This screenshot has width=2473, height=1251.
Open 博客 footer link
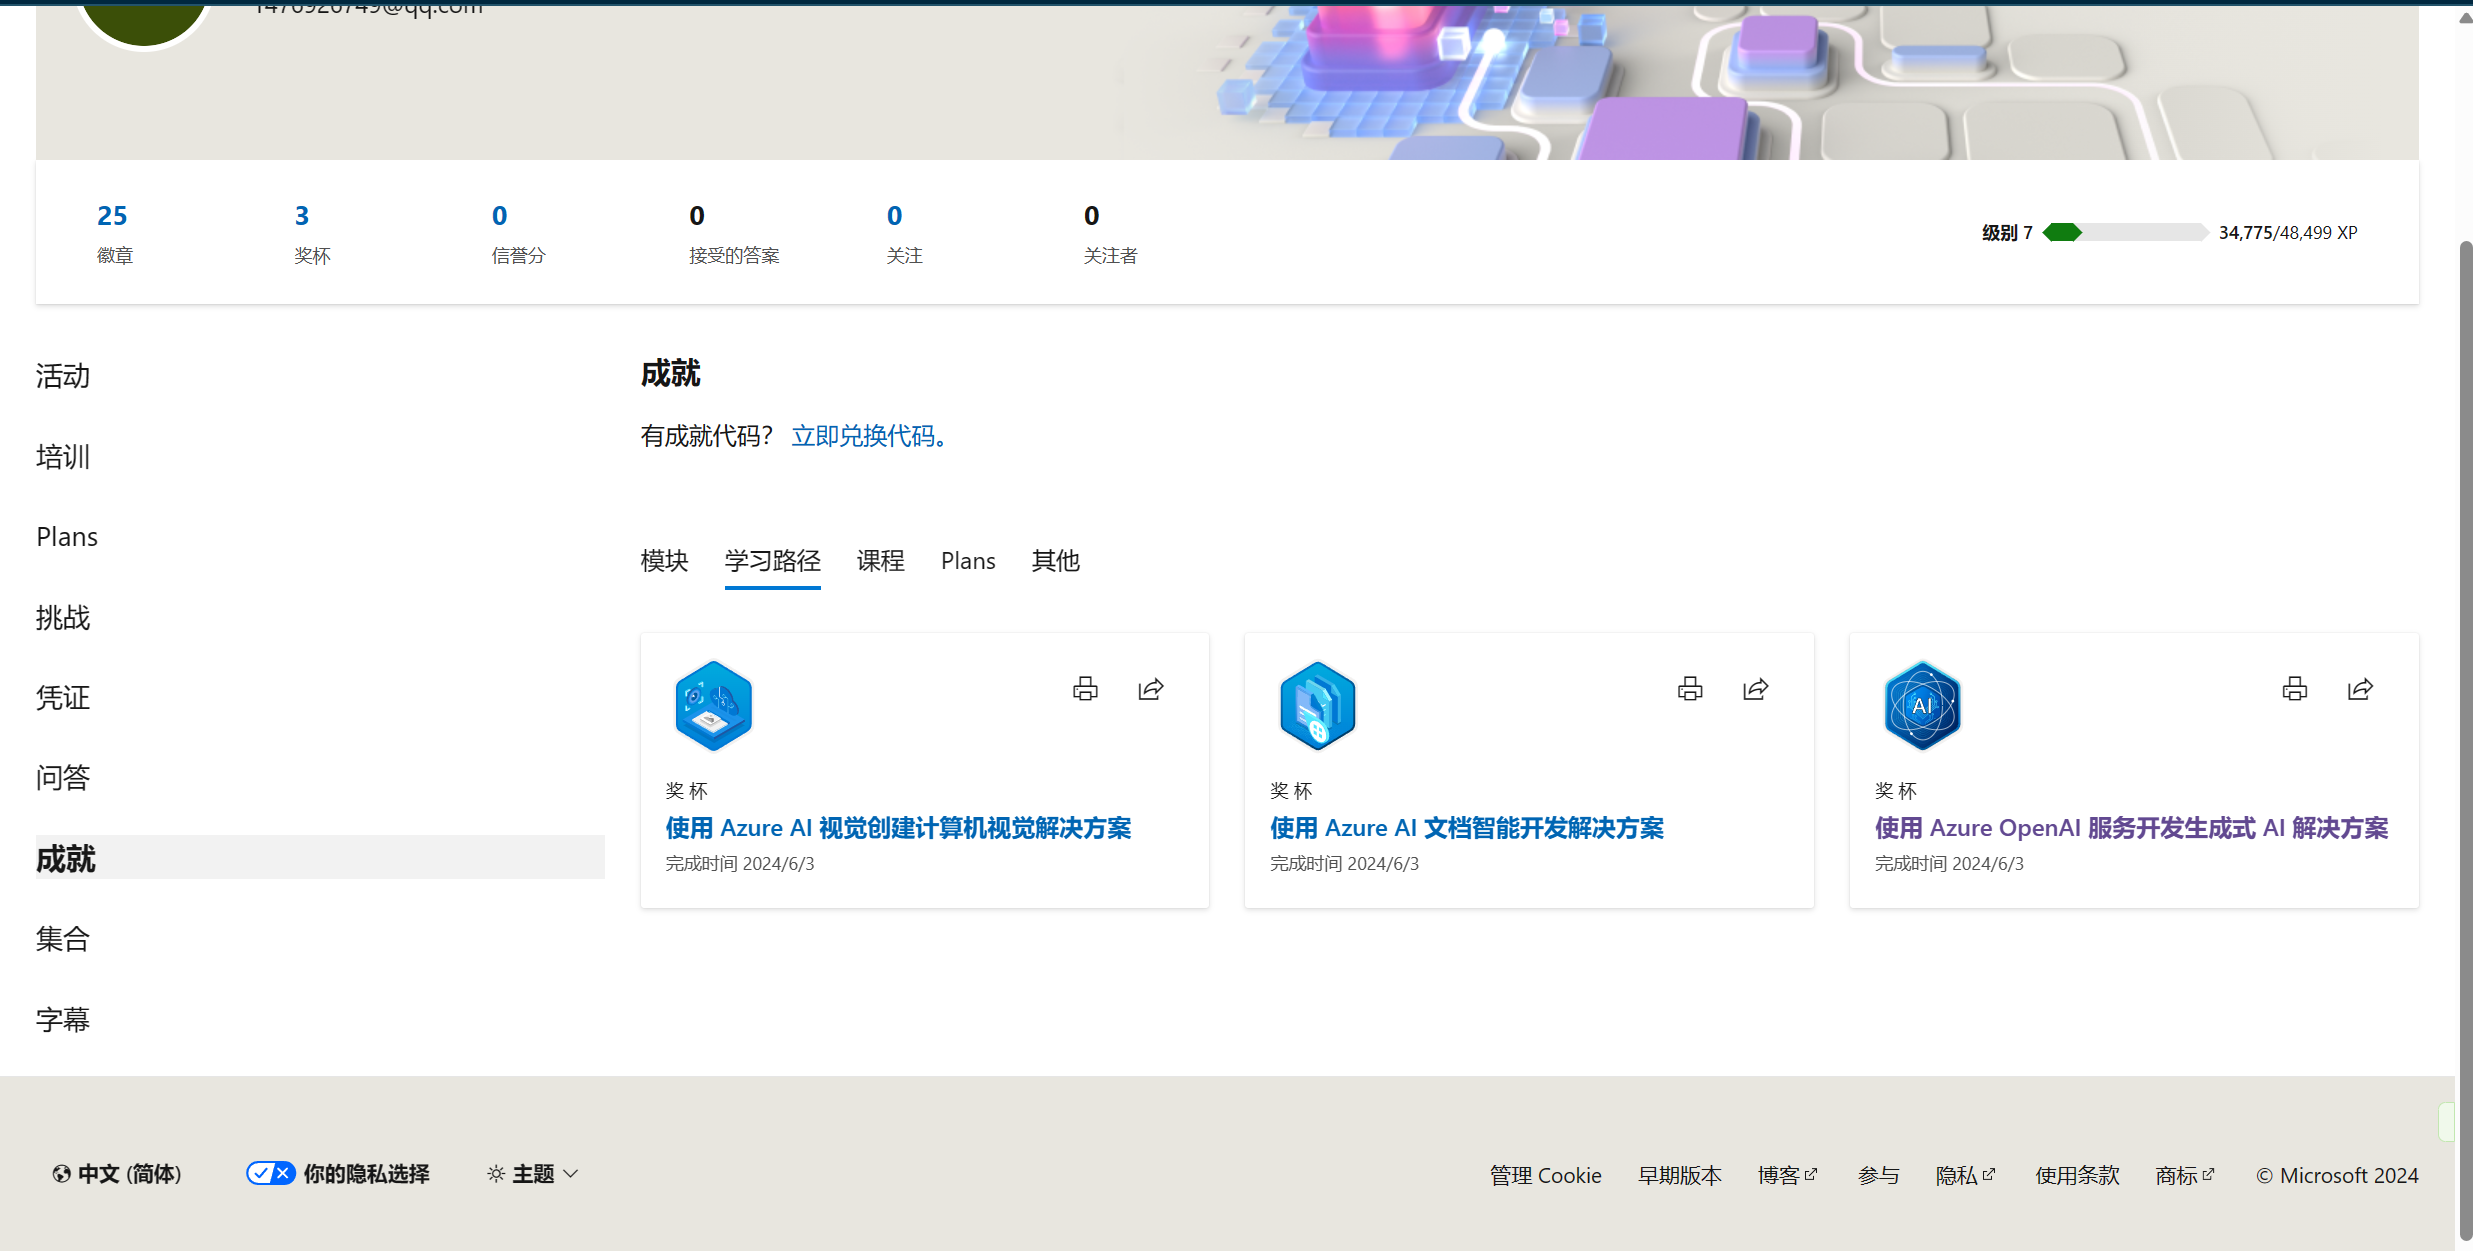(x=1788, y=1176)
